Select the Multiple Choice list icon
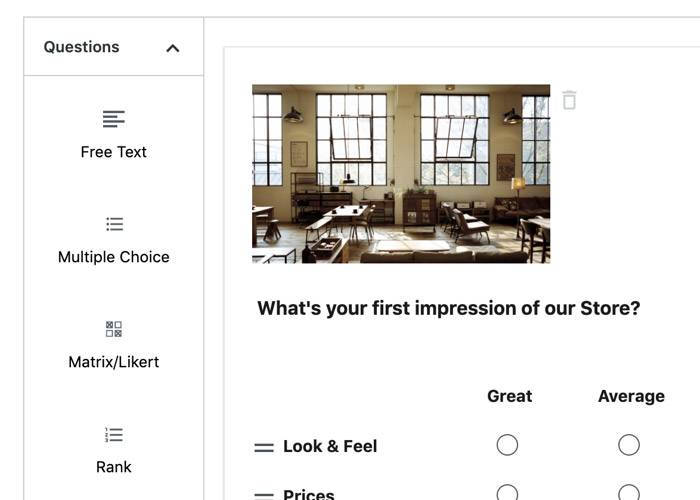 (114, 224)
